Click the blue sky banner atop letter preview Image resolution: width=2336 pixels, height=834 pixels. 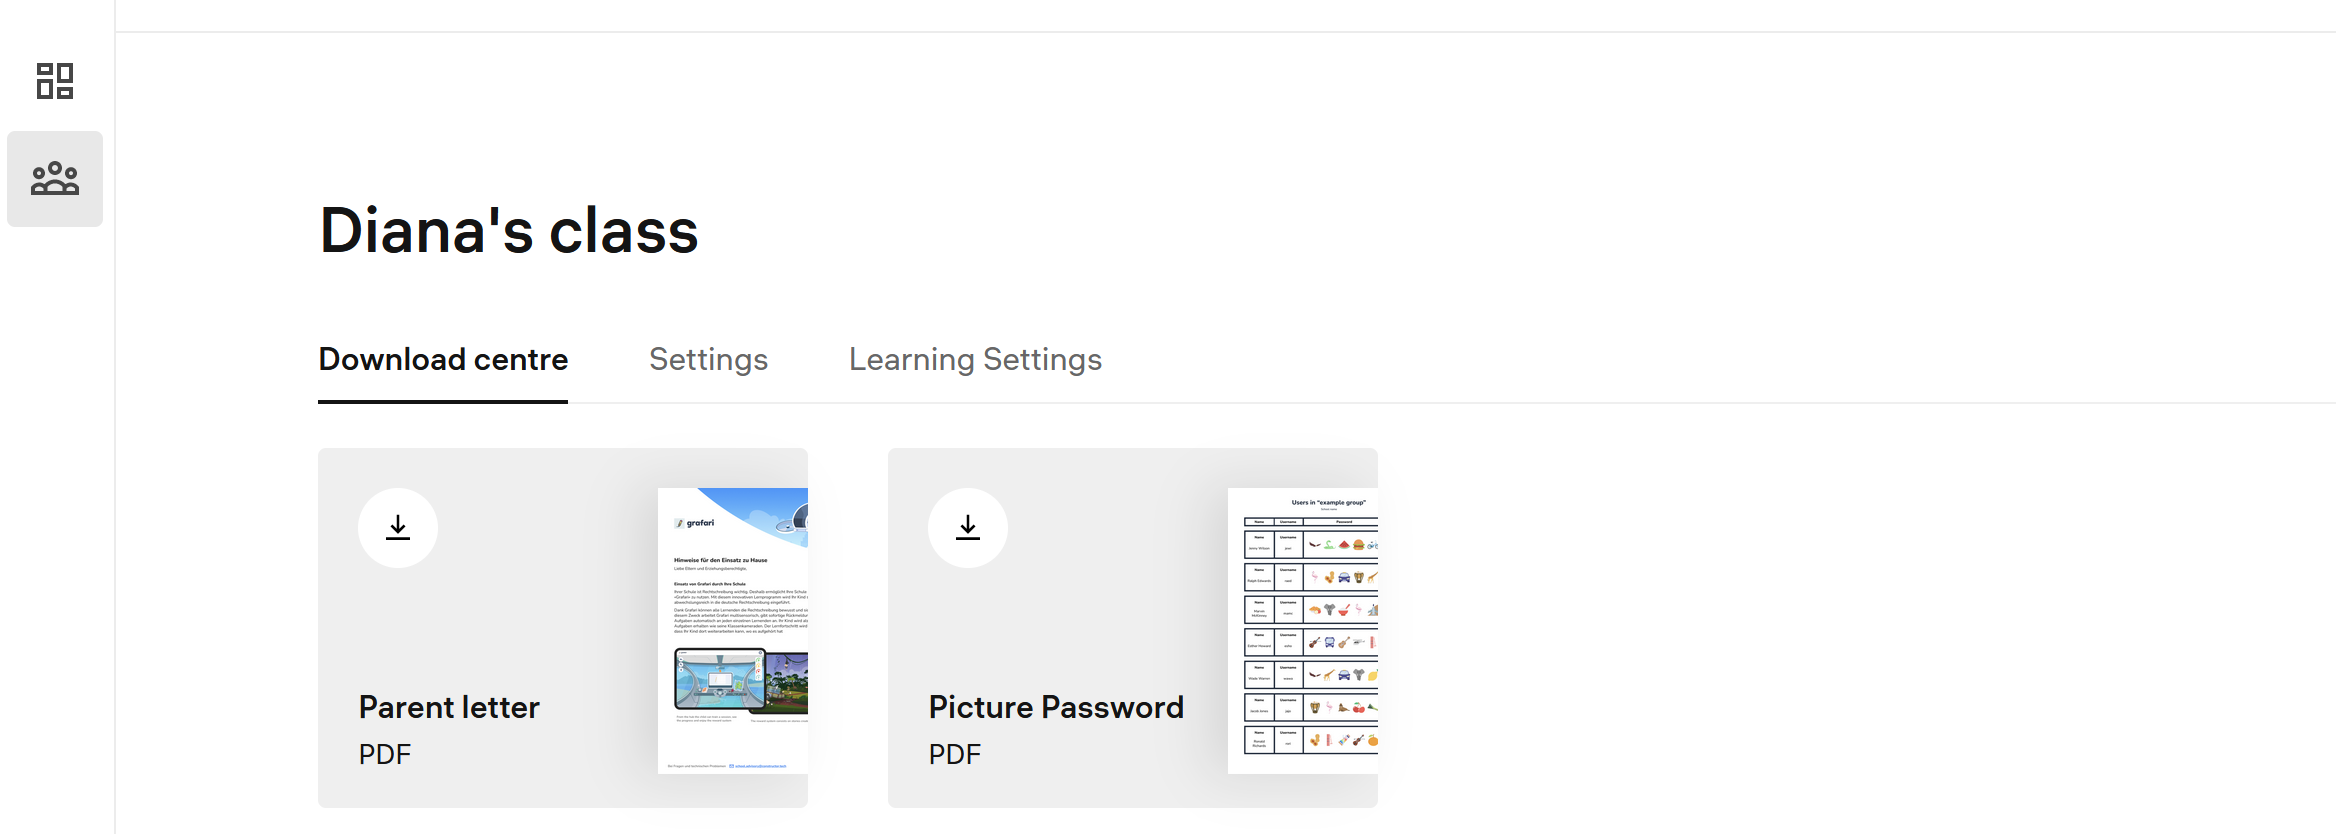[760, 510]
